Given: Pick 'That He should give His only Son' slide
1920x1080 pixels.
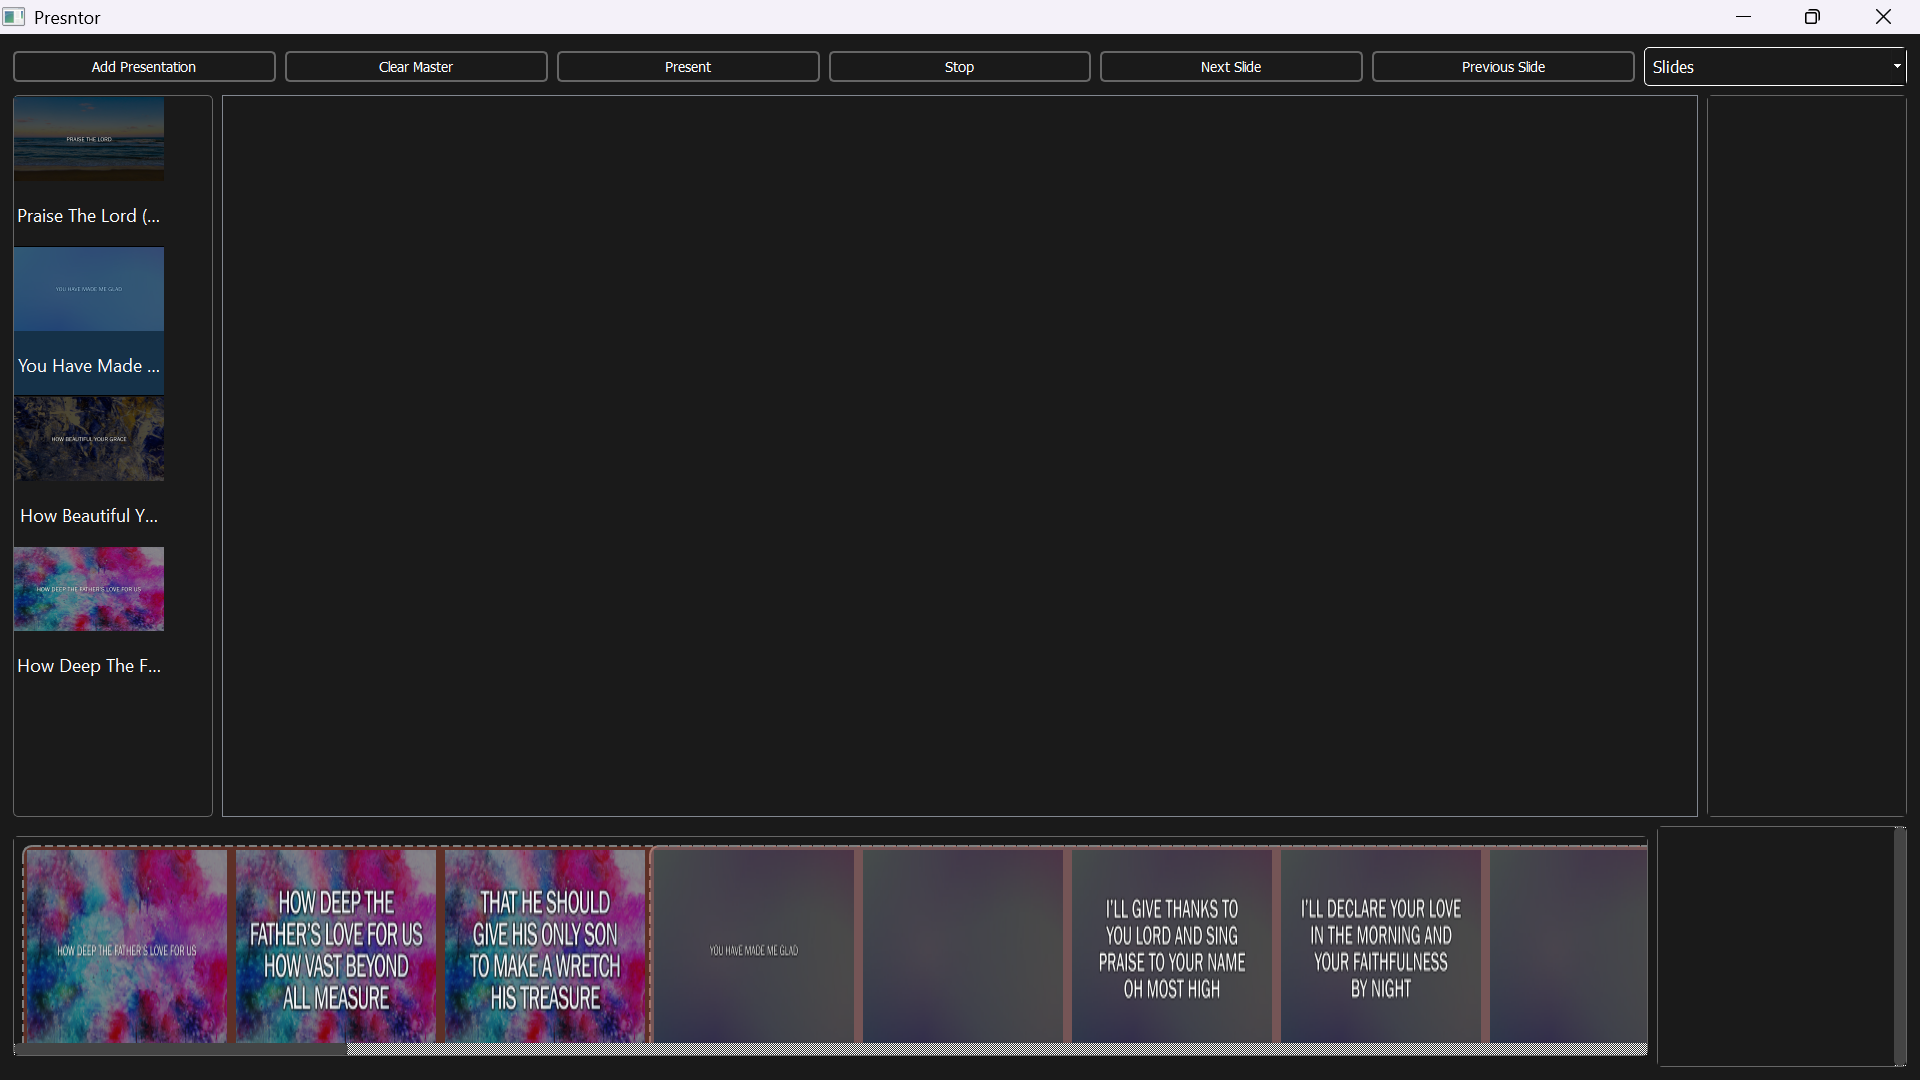Looking at the screenshot, I should click(x=545, y=946).
